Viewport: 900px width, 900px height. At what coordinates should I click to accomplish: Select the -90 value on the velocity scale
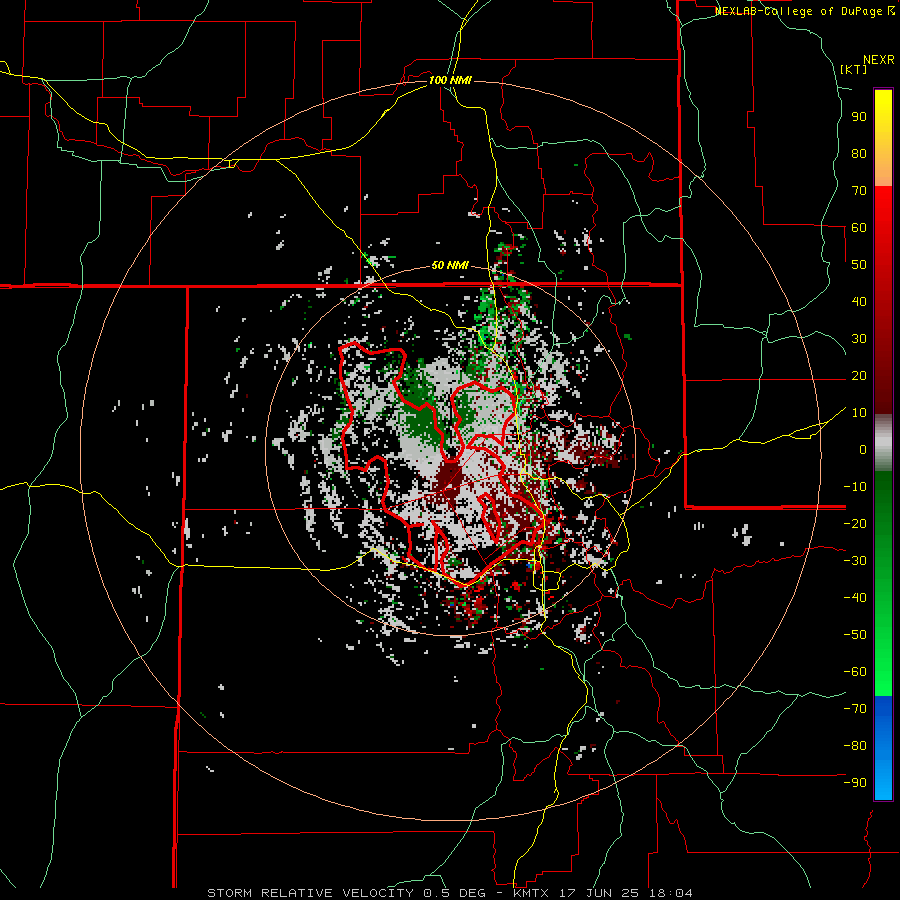[x=855, y=783]
